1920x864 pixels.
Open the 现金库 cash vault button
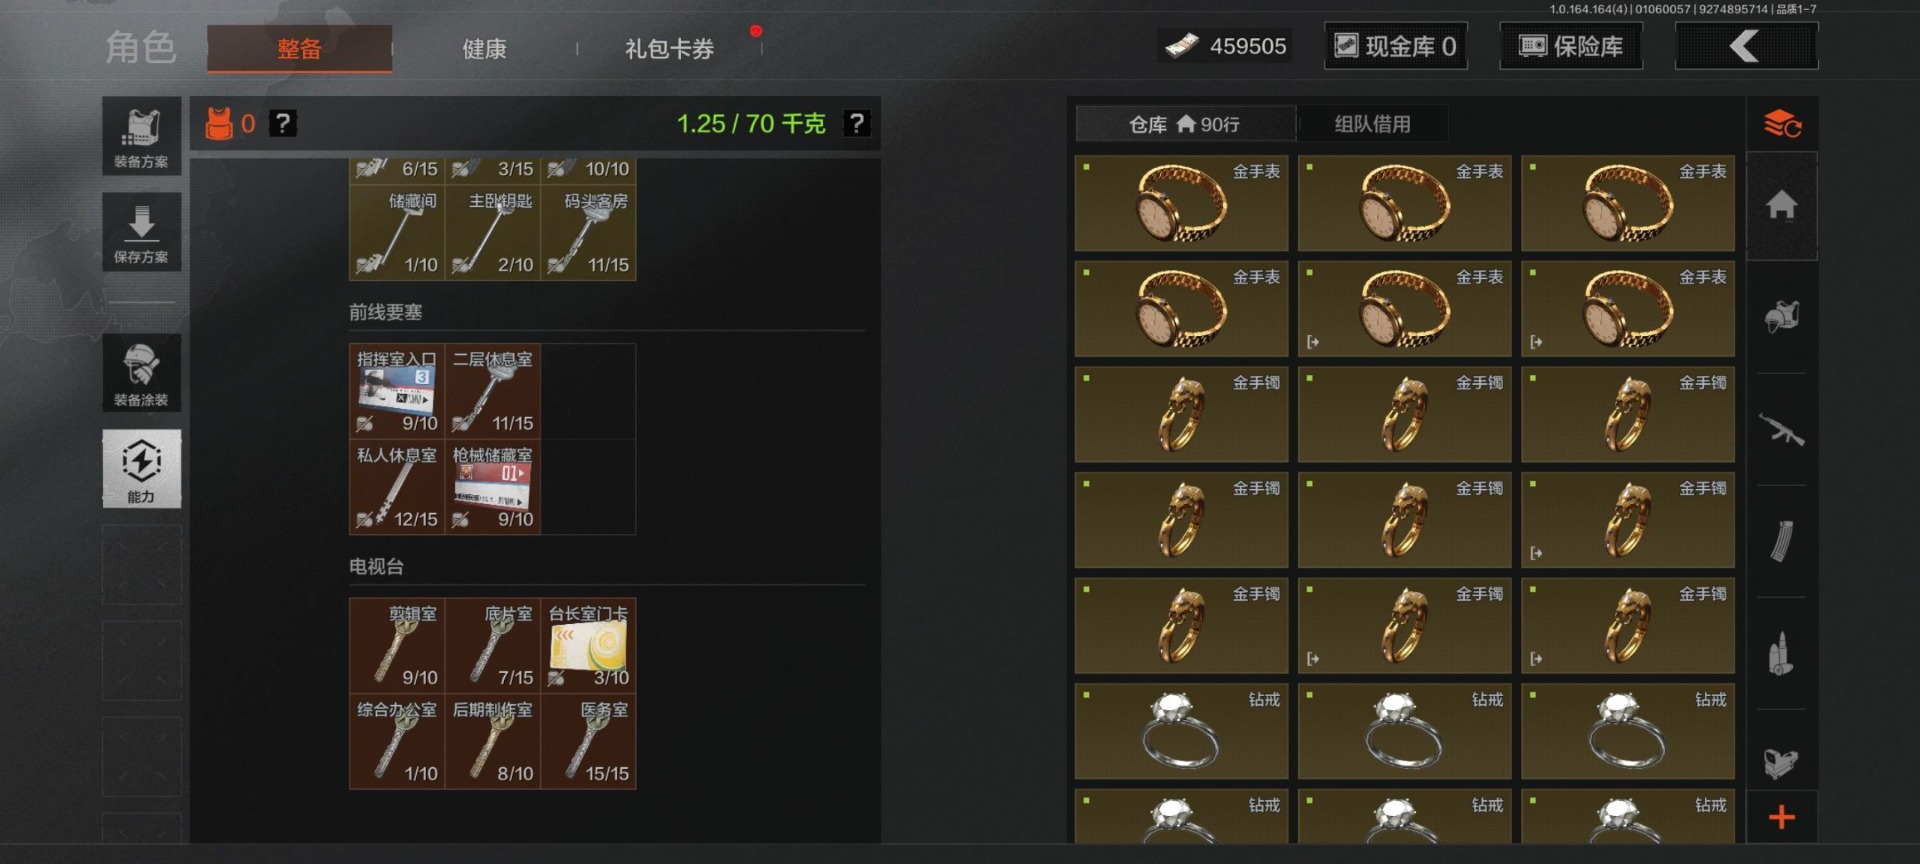[1396, 46]
